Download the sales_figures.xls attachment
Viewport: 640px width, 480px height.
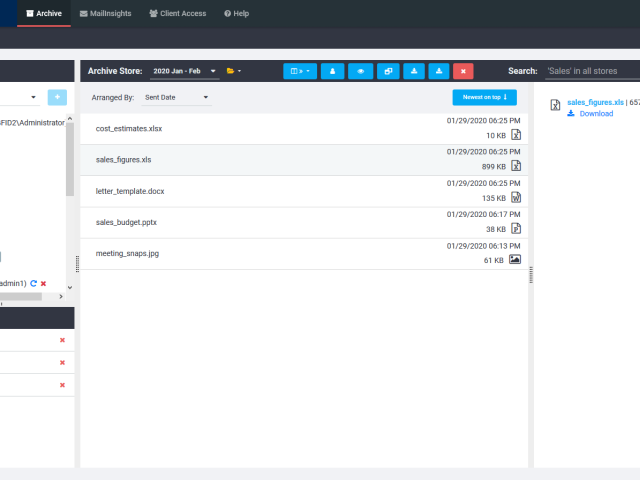tap(595, 114)
